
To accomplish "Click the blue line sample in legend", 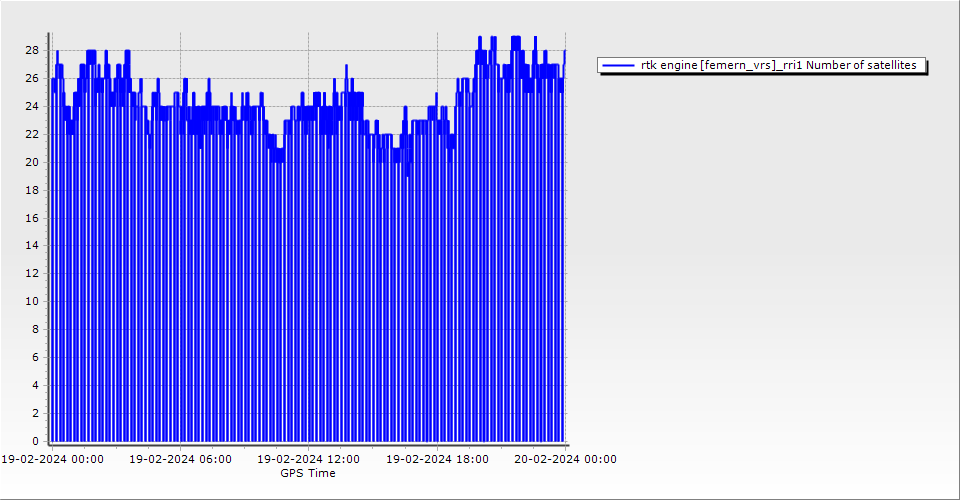I will pos(619,65).
